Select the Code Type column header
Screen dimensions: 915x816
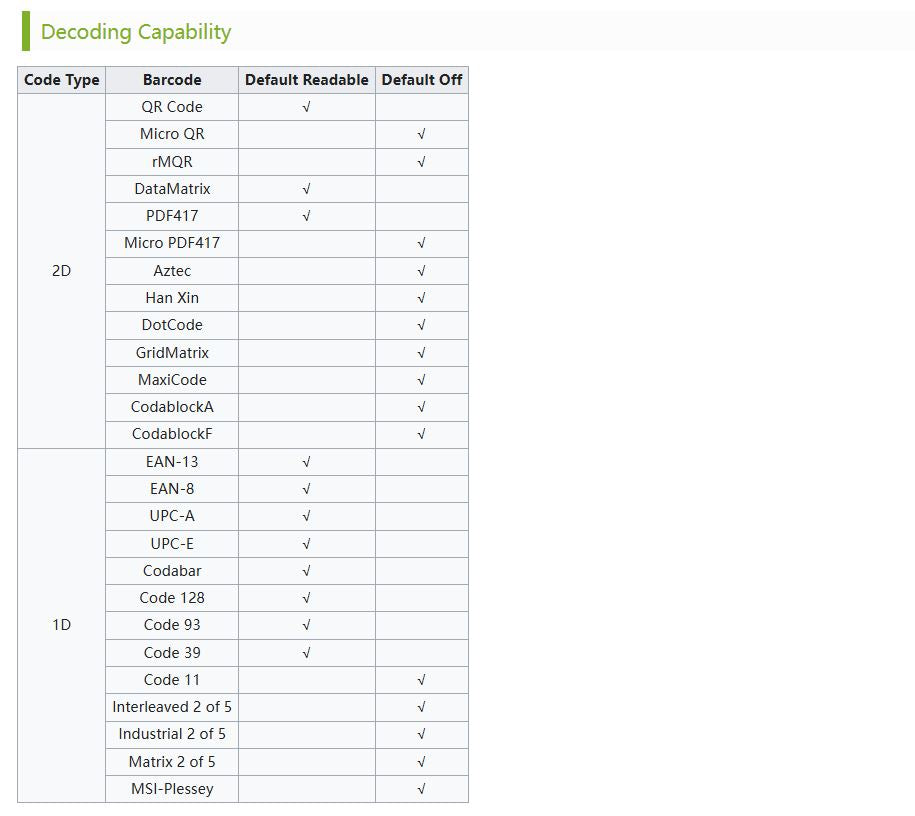pyautogui.click(x=61, y=80)
